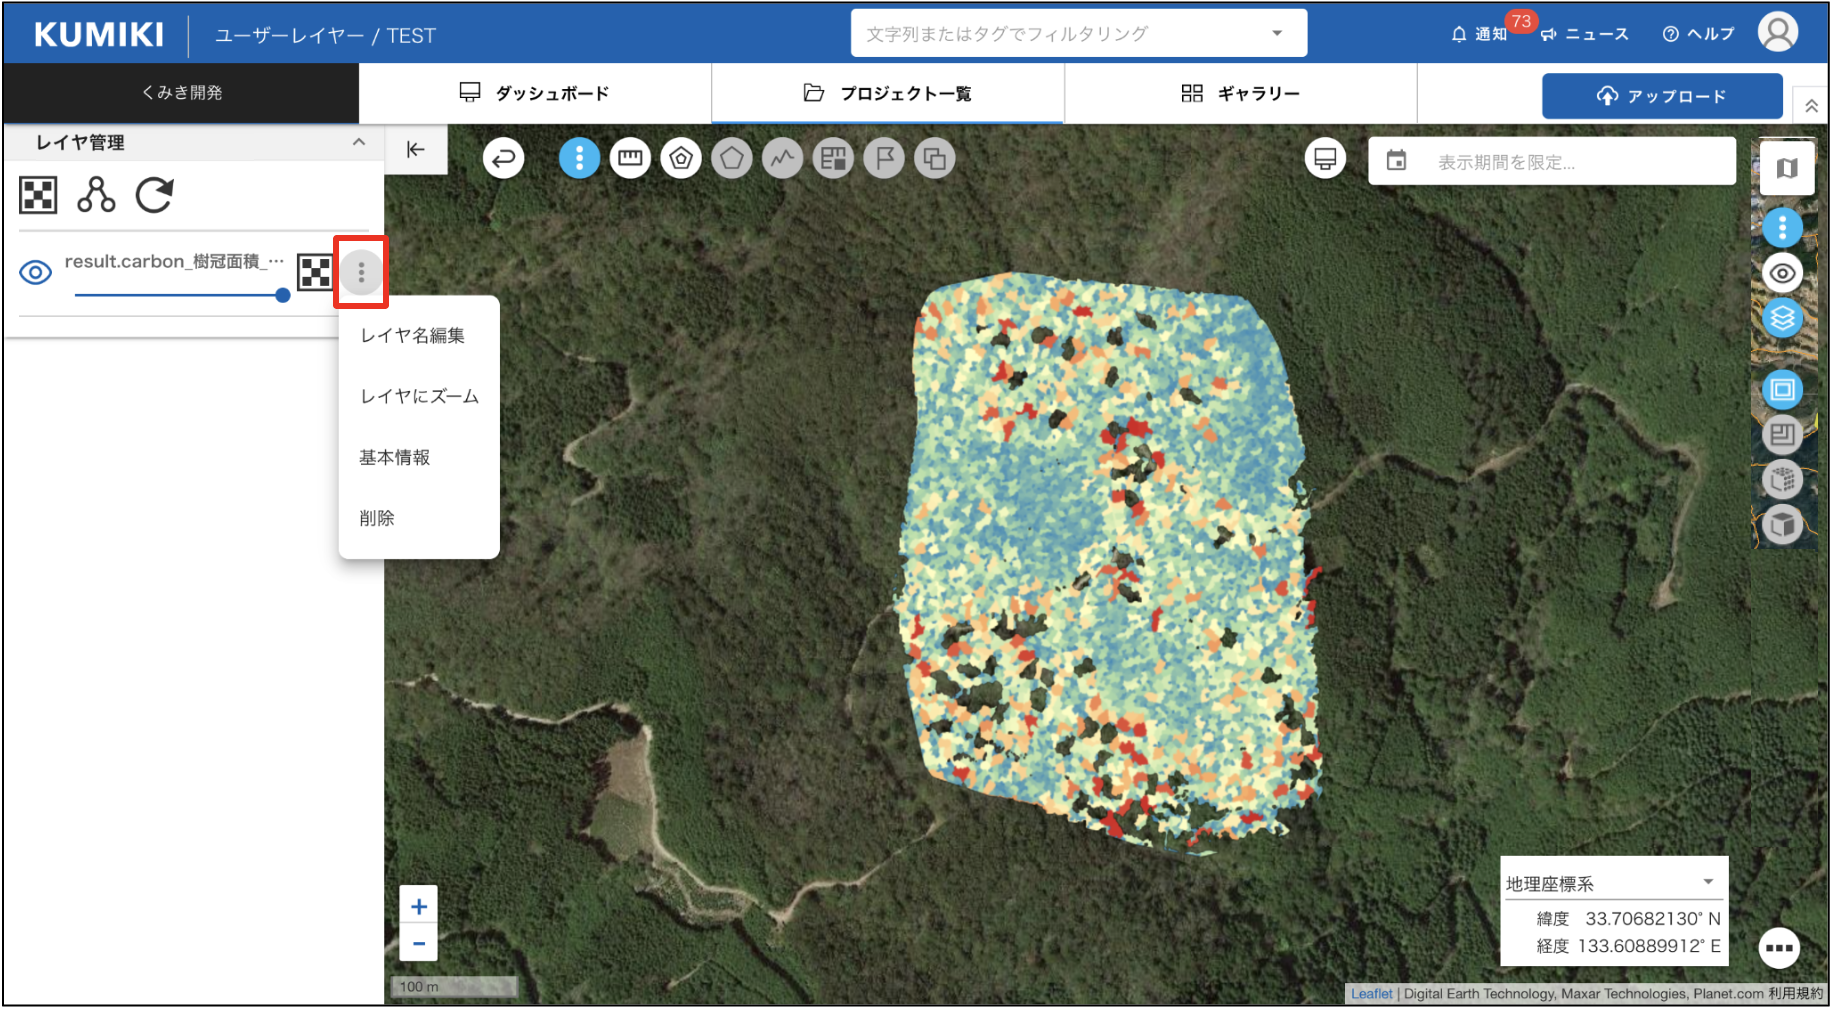Click the undo/back arrow map tool
This screenshot has height=1010, width=1834.
click(x=503, y=158)
